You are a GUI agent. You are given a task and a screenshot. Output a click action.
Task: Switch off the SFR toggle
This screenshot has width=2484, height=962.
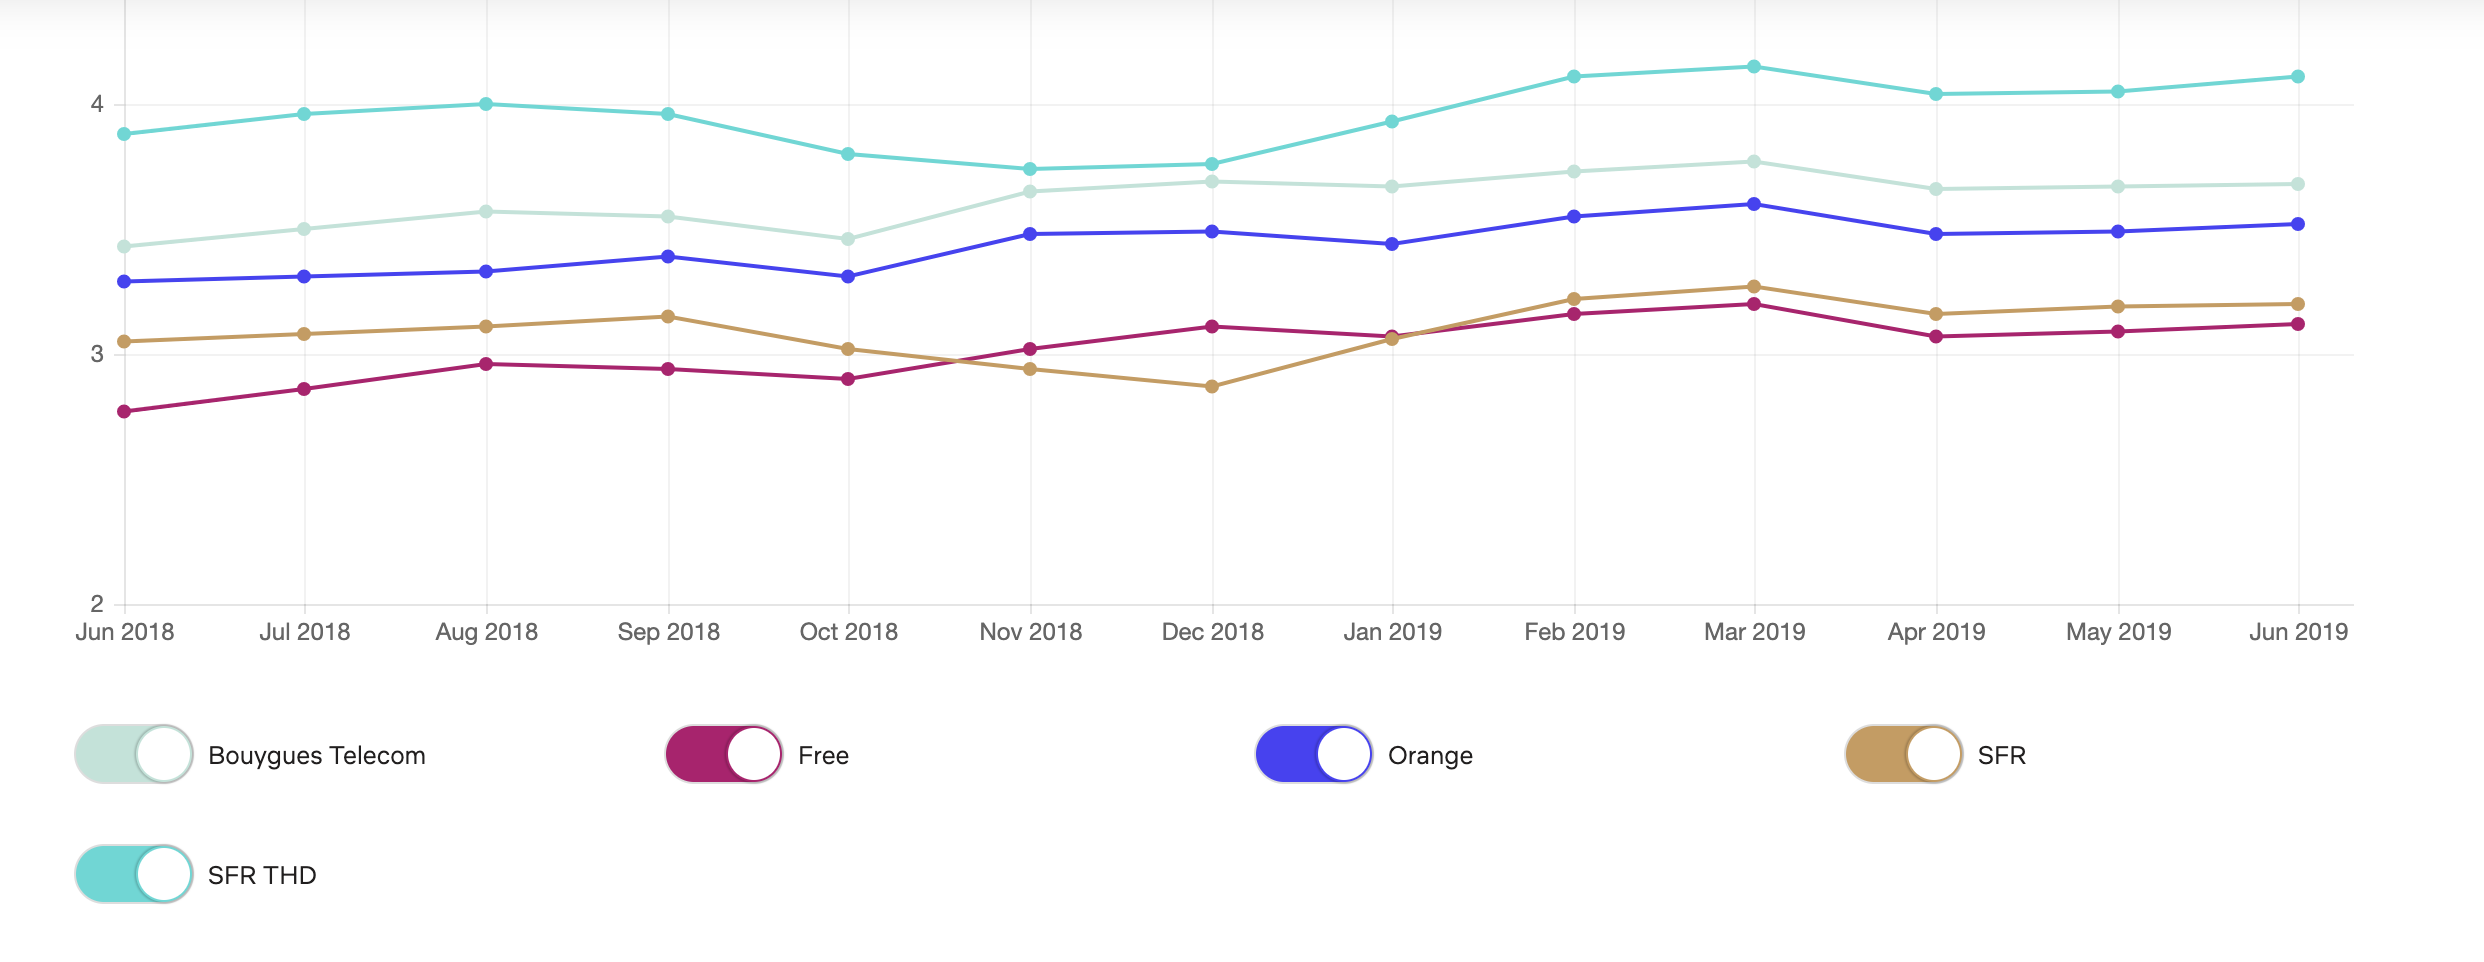[1904, 754]
